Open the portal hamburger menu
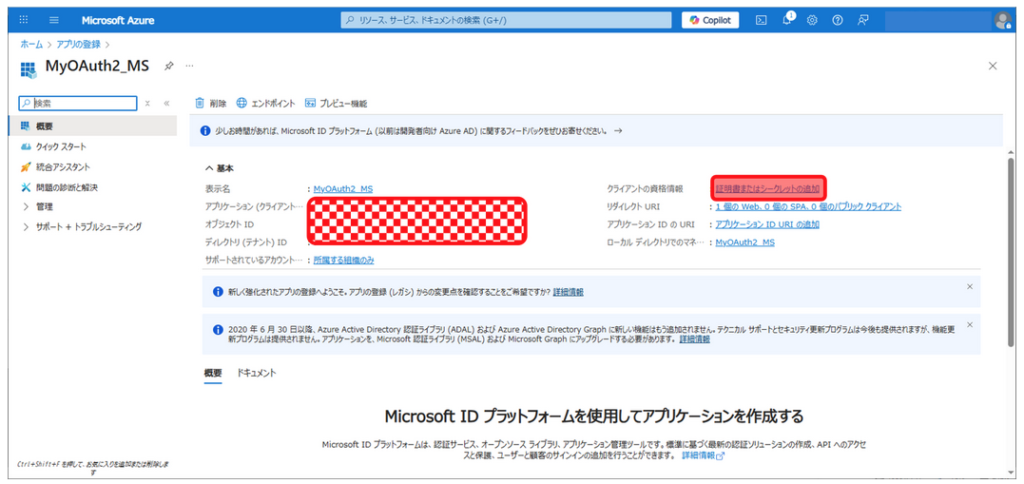 coord(54,20)
